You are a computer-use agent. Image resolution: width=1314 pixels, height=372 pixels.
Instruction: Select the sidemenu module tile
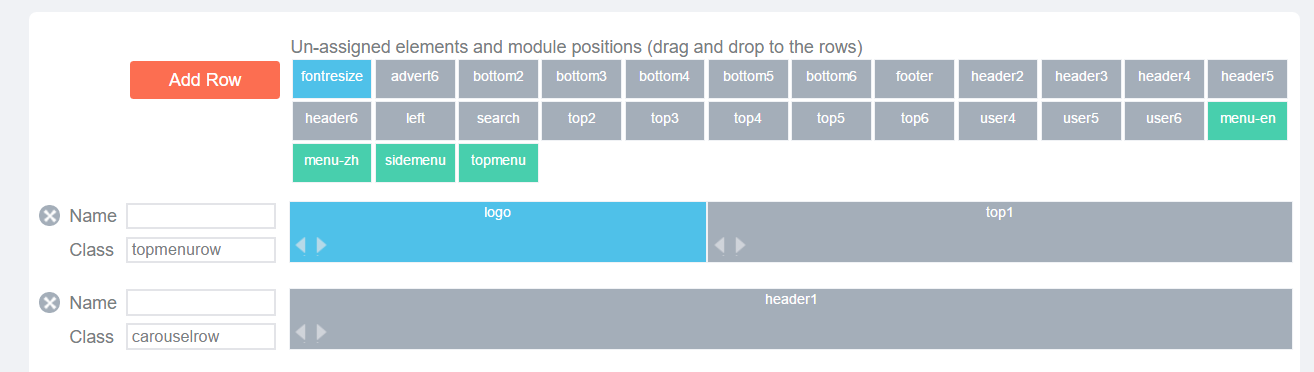(415, 162)
